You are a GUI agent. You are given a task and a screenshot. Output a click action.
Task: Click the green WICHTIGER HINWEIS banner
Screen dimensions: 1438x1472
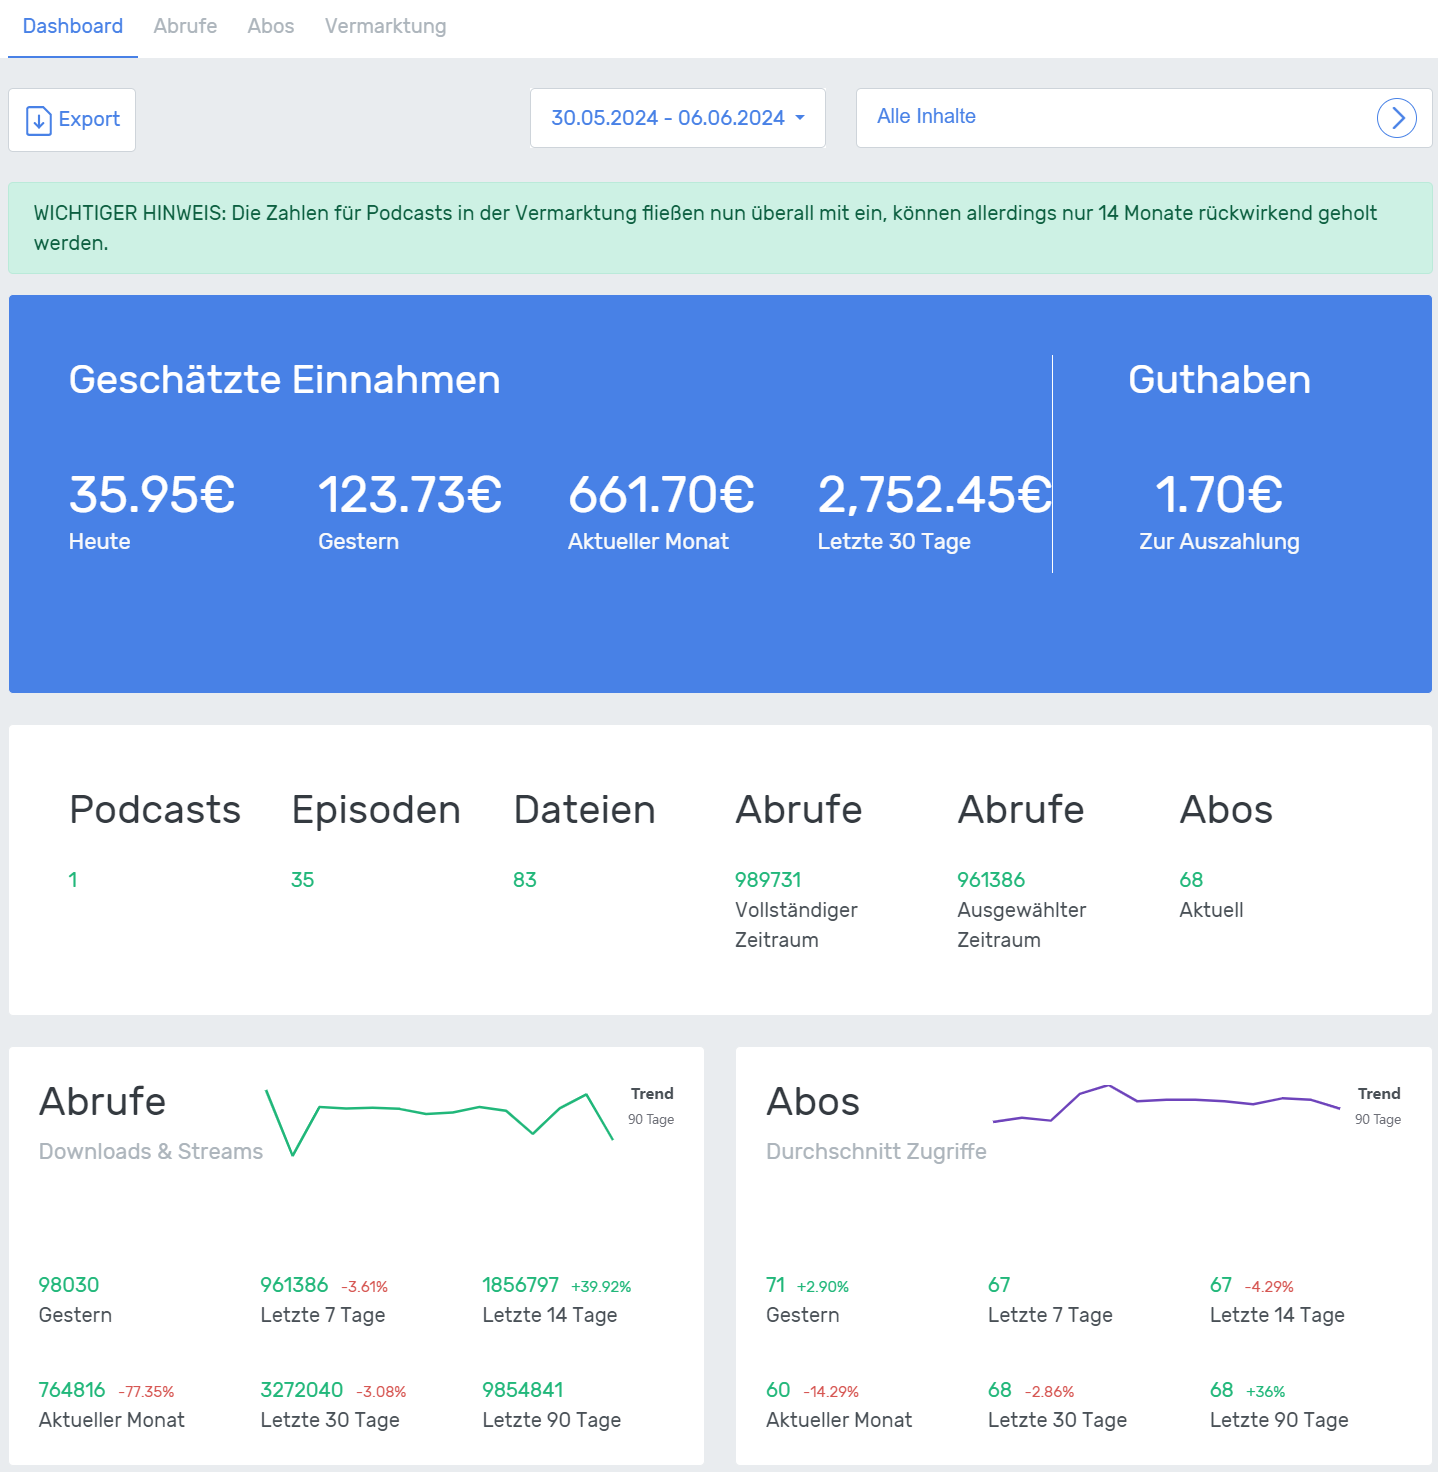tap(720, 228)
